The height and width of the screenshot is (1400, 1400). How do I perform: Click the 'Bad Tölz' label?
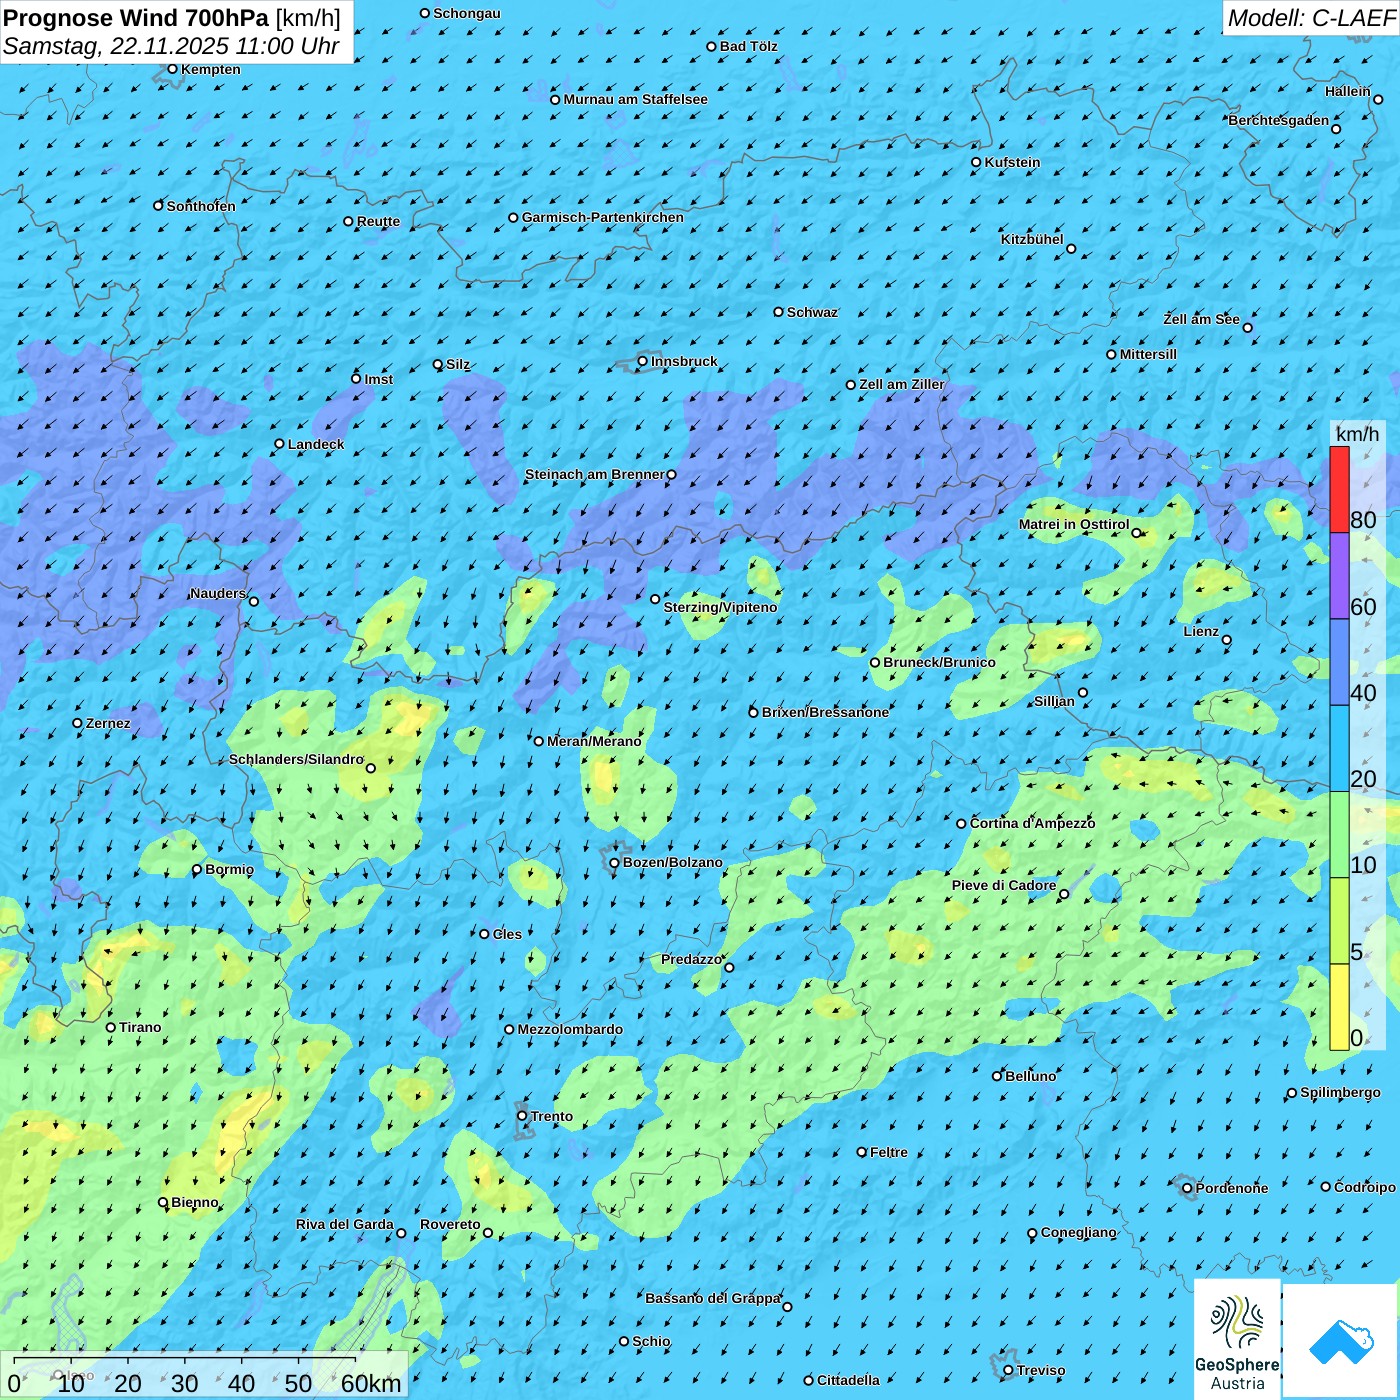pyautogui.click(x=749, y=46)
